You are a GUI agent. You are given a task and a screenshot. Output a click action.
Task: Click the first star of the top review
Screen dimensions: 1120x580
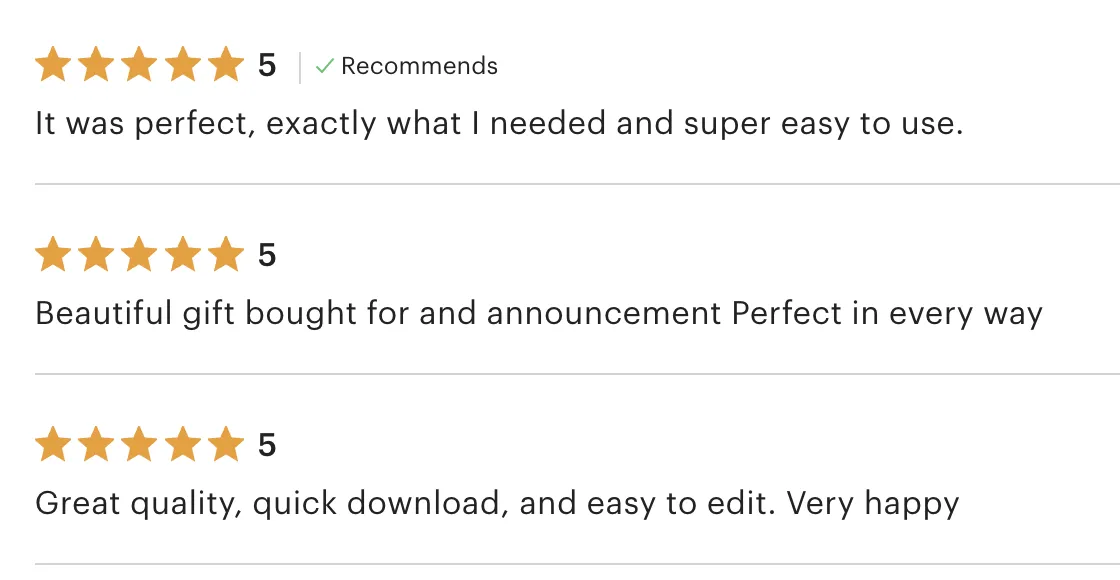tap(53, 64)
